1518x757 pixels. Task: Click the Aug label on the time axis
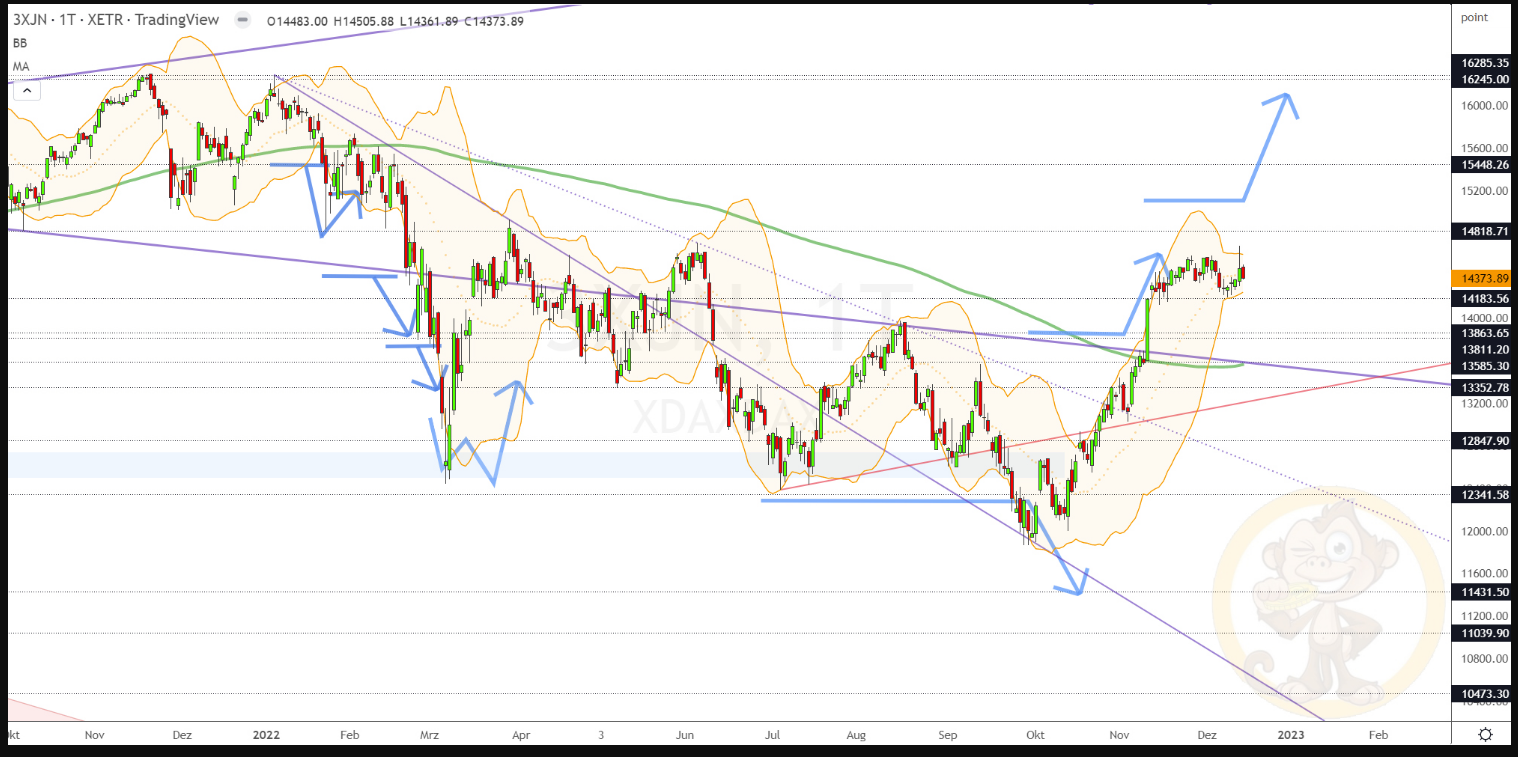[856, 735]
